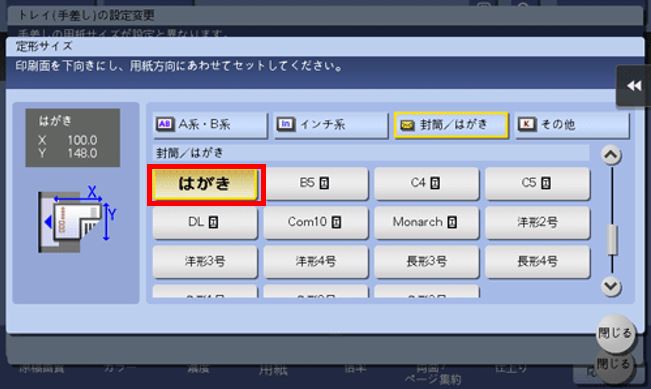Collapse side panel with double-arrow icon
The image size is (651, 389).
point(634,86)
